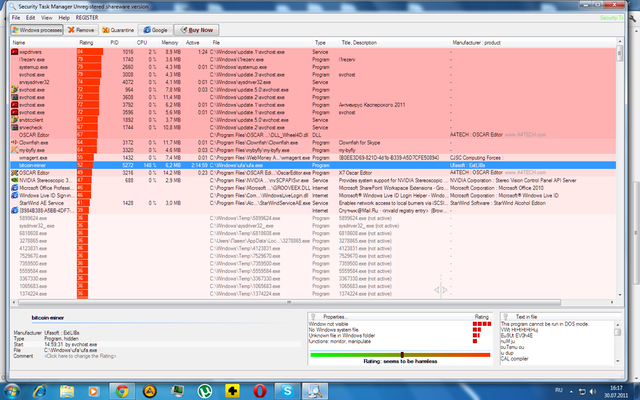Viewport: 640px width, 400px height.
Task: Select the bitcoin-miner process row
Action: click(x=313, y=165)
